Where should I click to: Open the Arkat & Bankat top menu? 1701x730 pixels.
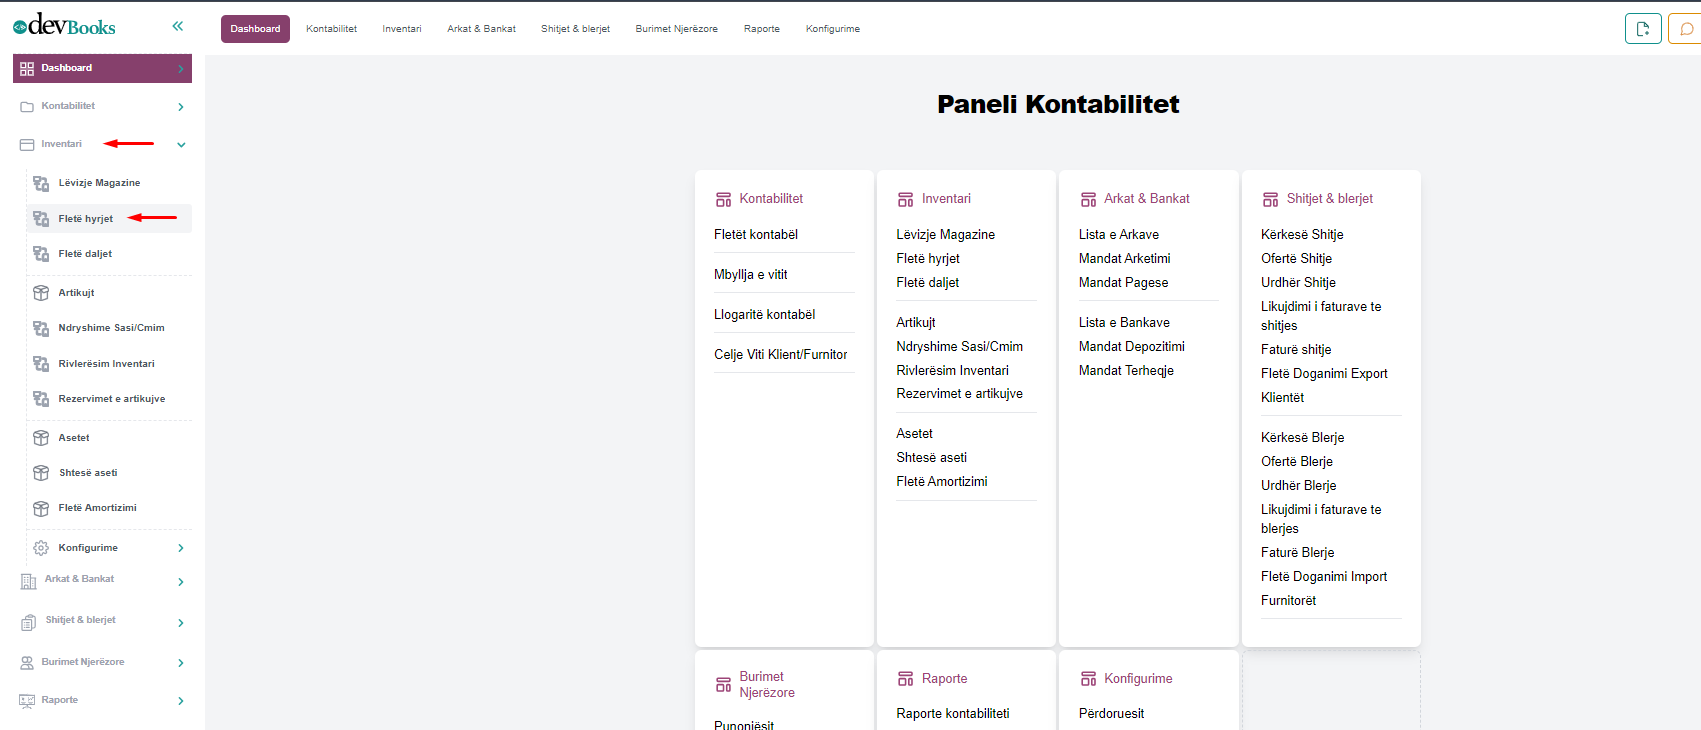[x=481, y=29]
